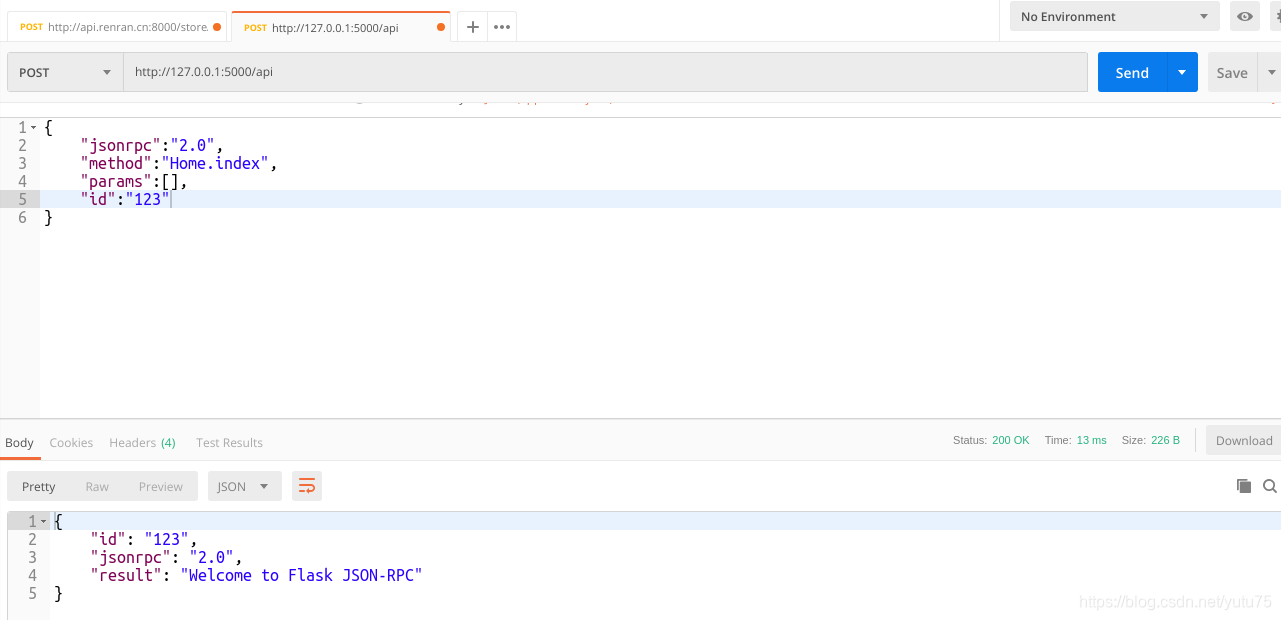
Task: Download the response
Action: (x=1243, y=440)
